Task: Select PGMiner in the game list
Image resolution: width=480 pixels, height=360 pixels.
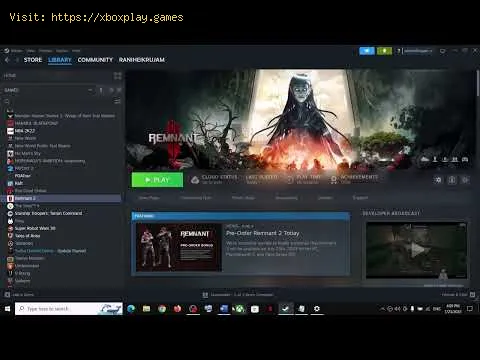Action: click(x=23, y=176)
